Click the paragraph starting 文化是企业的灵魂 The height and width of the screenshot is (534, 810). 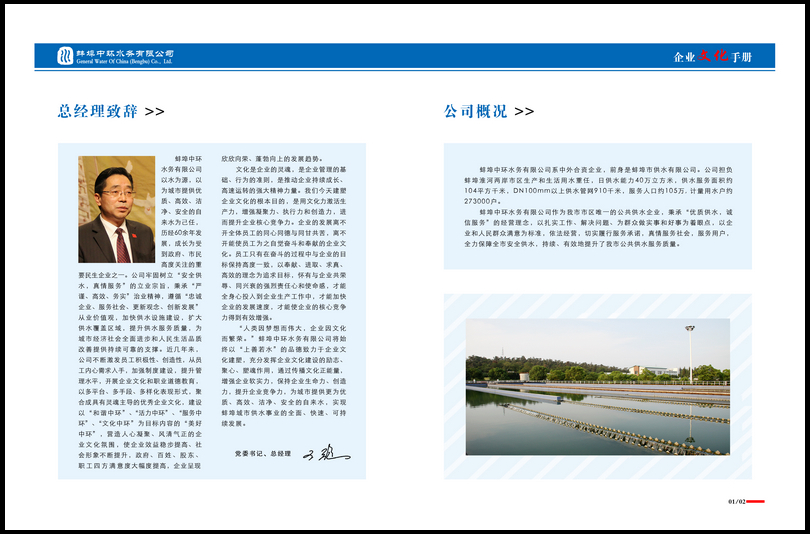(284, 243)
